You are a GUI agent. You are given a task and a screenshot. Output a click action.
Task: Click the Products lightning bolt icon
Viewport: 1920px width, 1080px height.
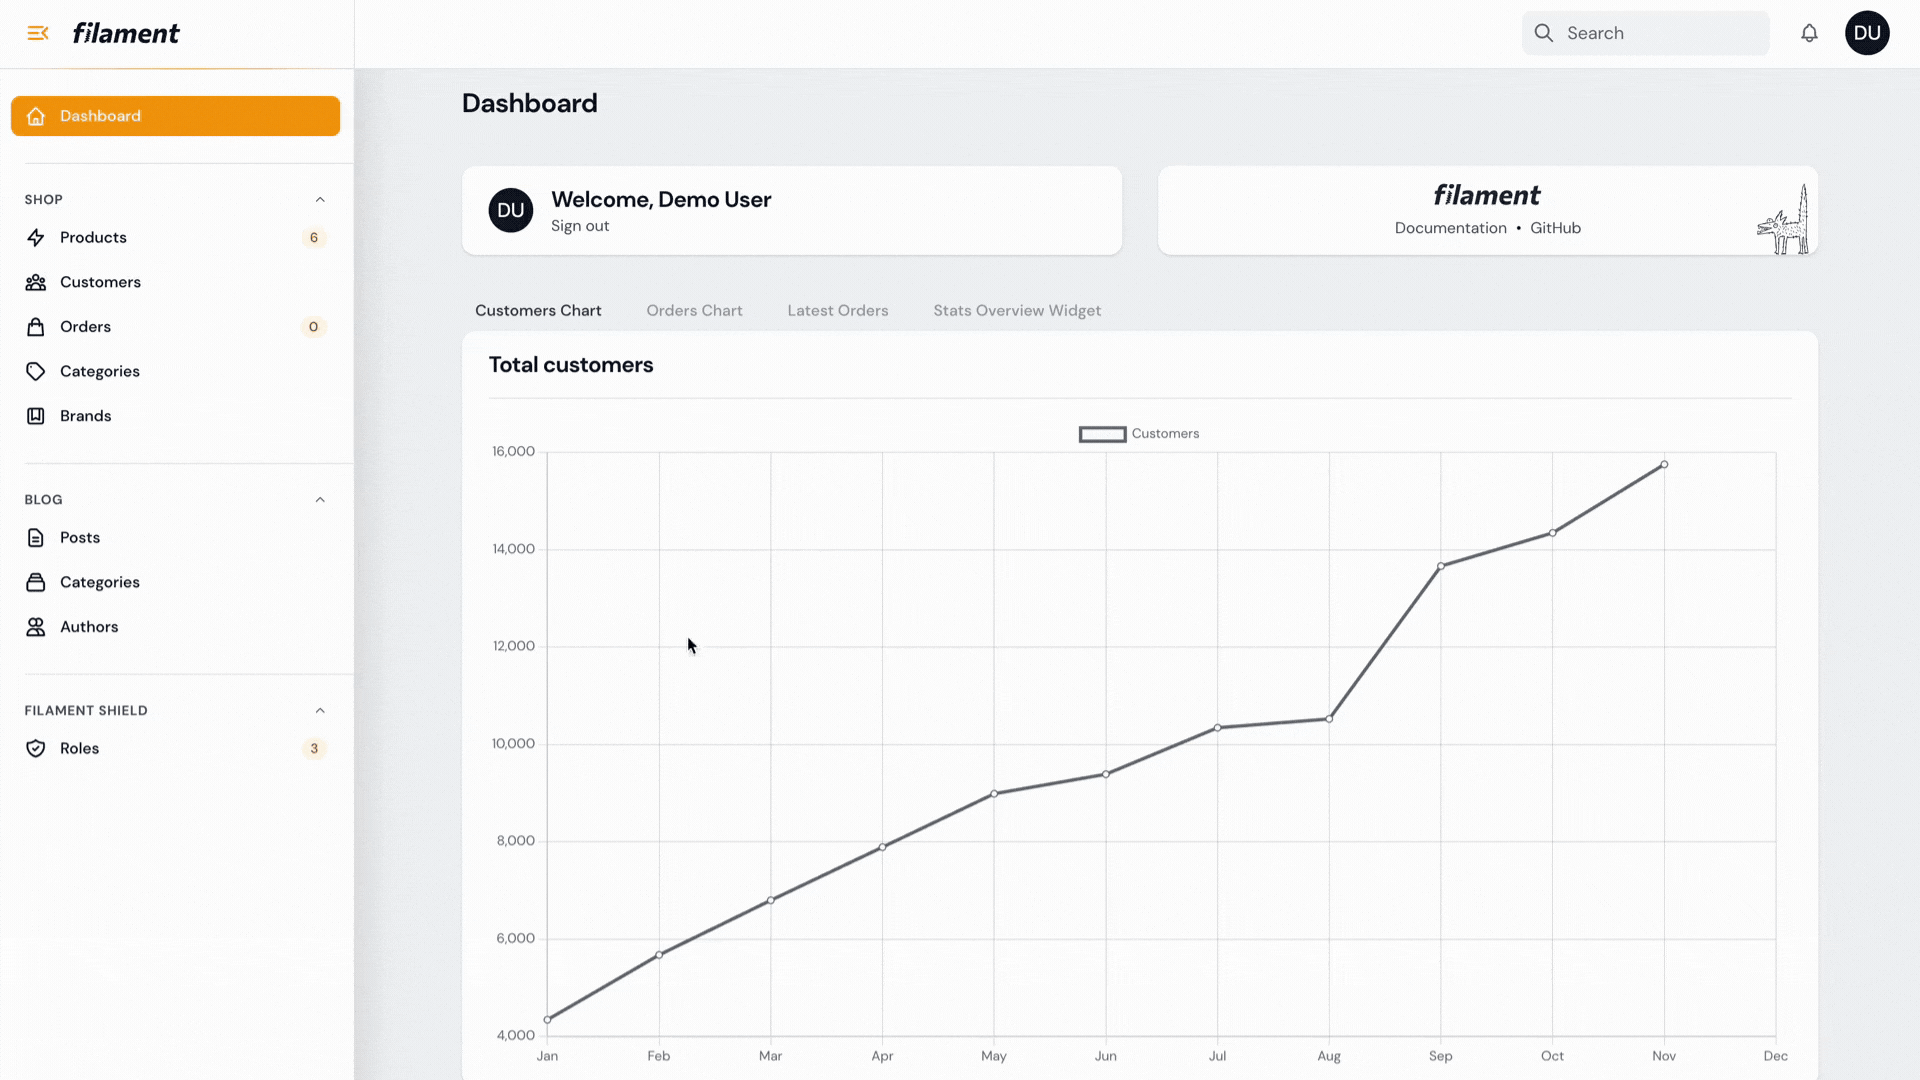[36, 238]
